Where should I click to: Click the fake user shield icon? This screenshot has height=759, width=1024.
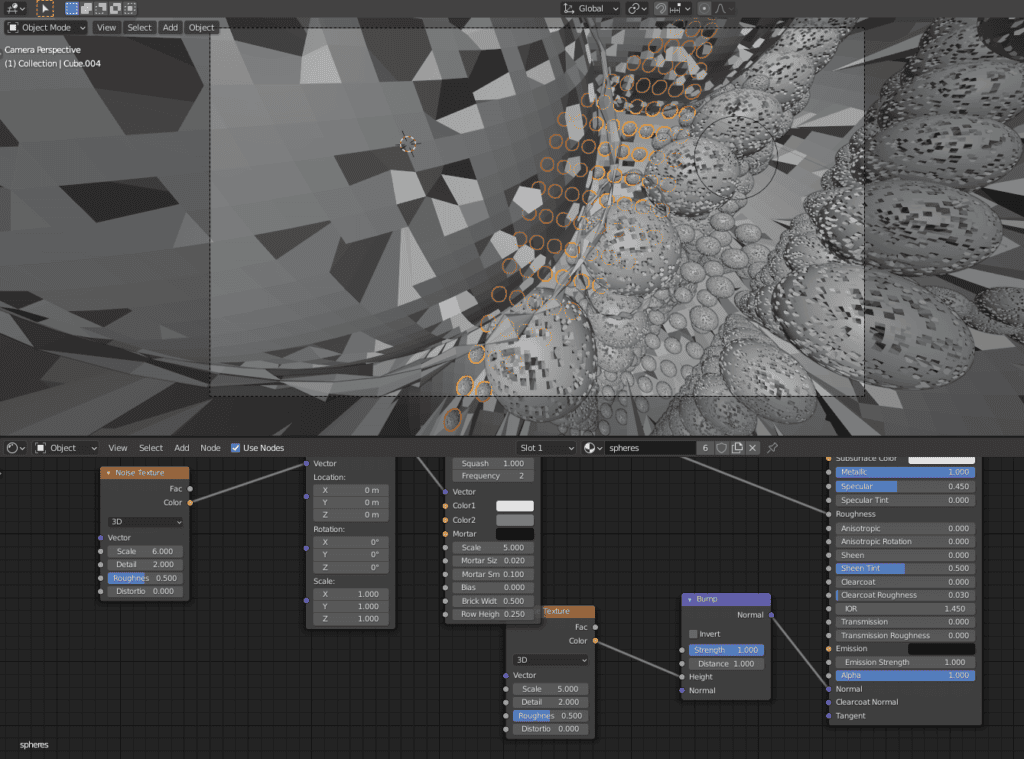(x=721, y=448)
